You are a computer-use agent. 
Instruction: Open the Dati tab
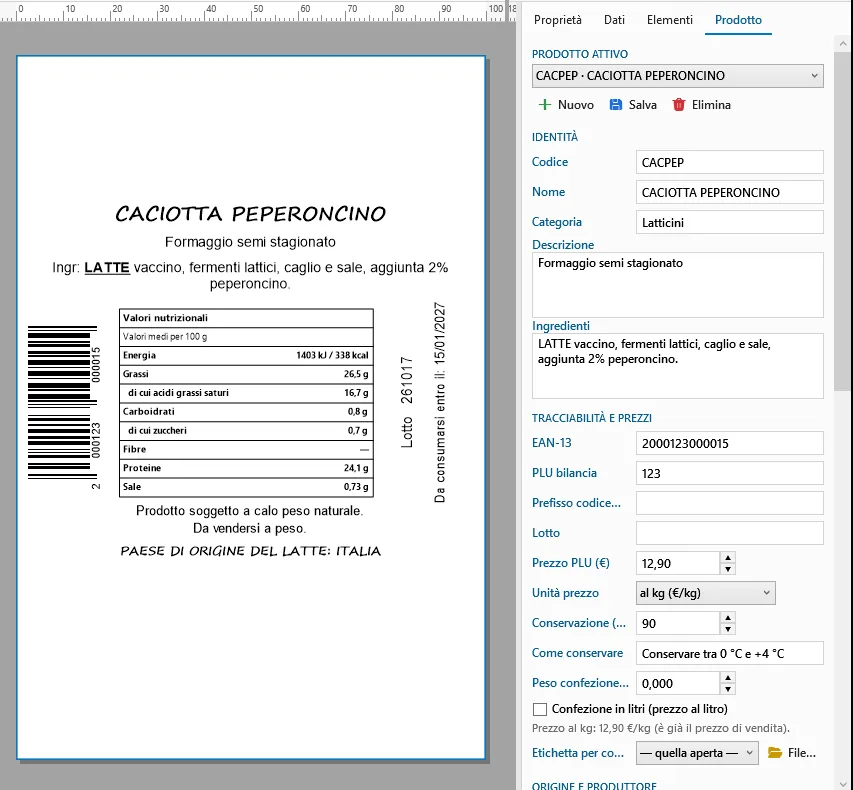click(614, 20)
